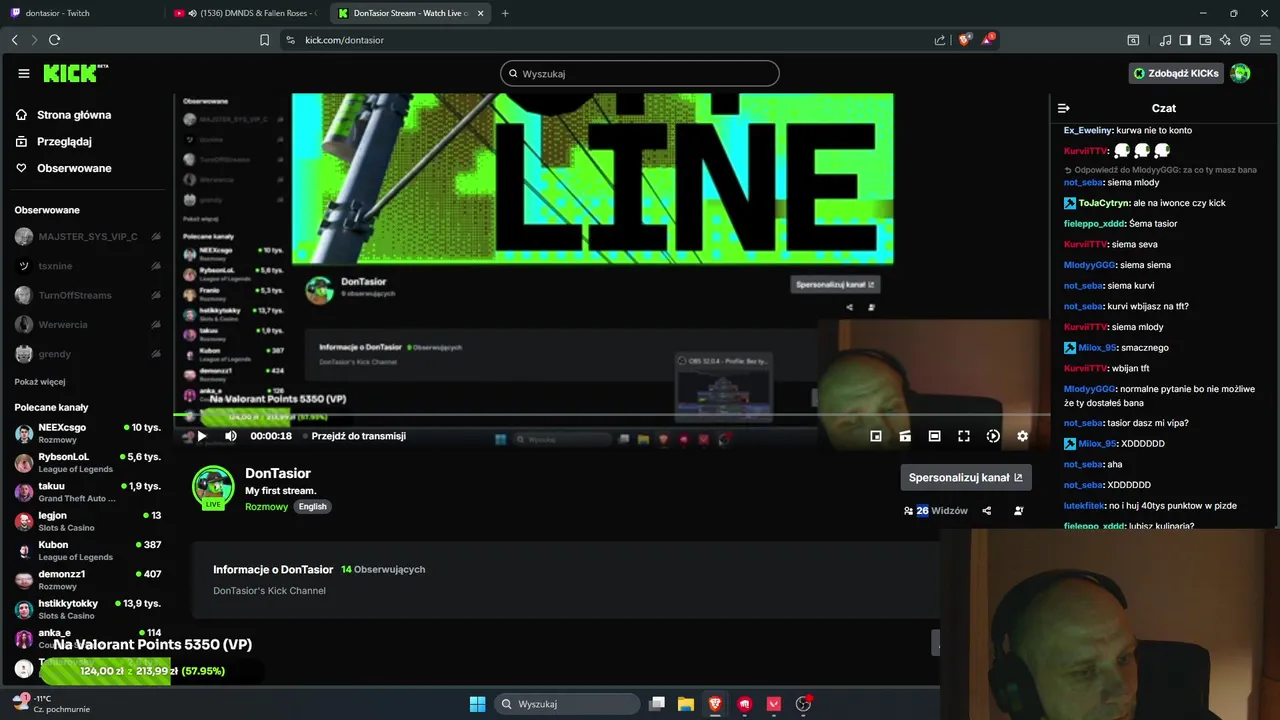
Task: Click DonTasior live avatar
Action: click(213, 488)
